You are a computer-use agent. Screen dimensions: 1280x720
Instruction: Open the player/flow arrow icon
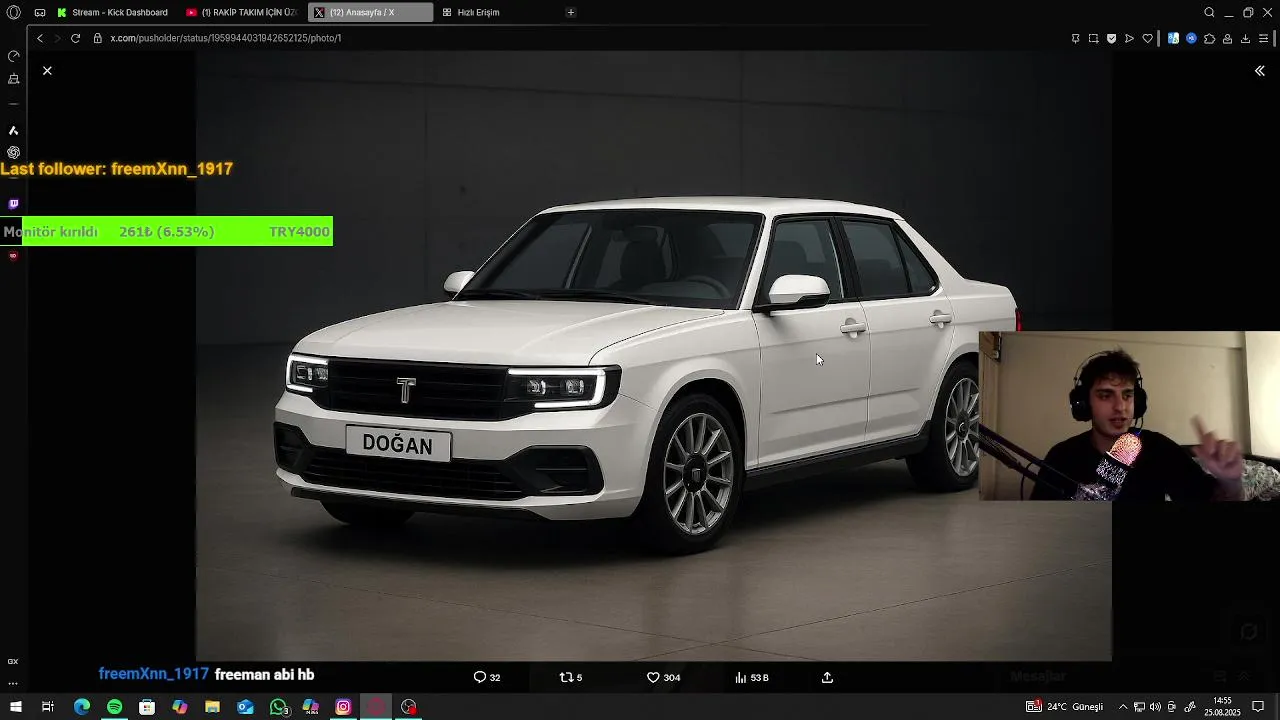click(x=1129, y=38)
